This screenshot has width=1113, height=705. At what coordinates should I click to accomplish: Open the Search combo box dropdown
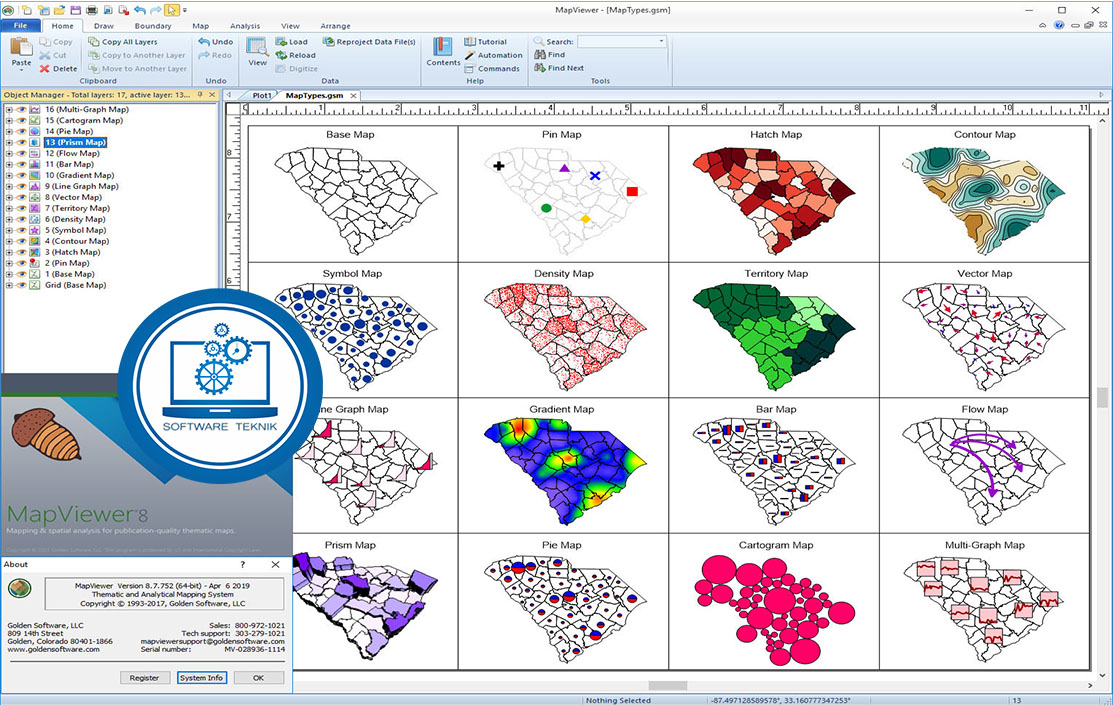coord(661,41)
